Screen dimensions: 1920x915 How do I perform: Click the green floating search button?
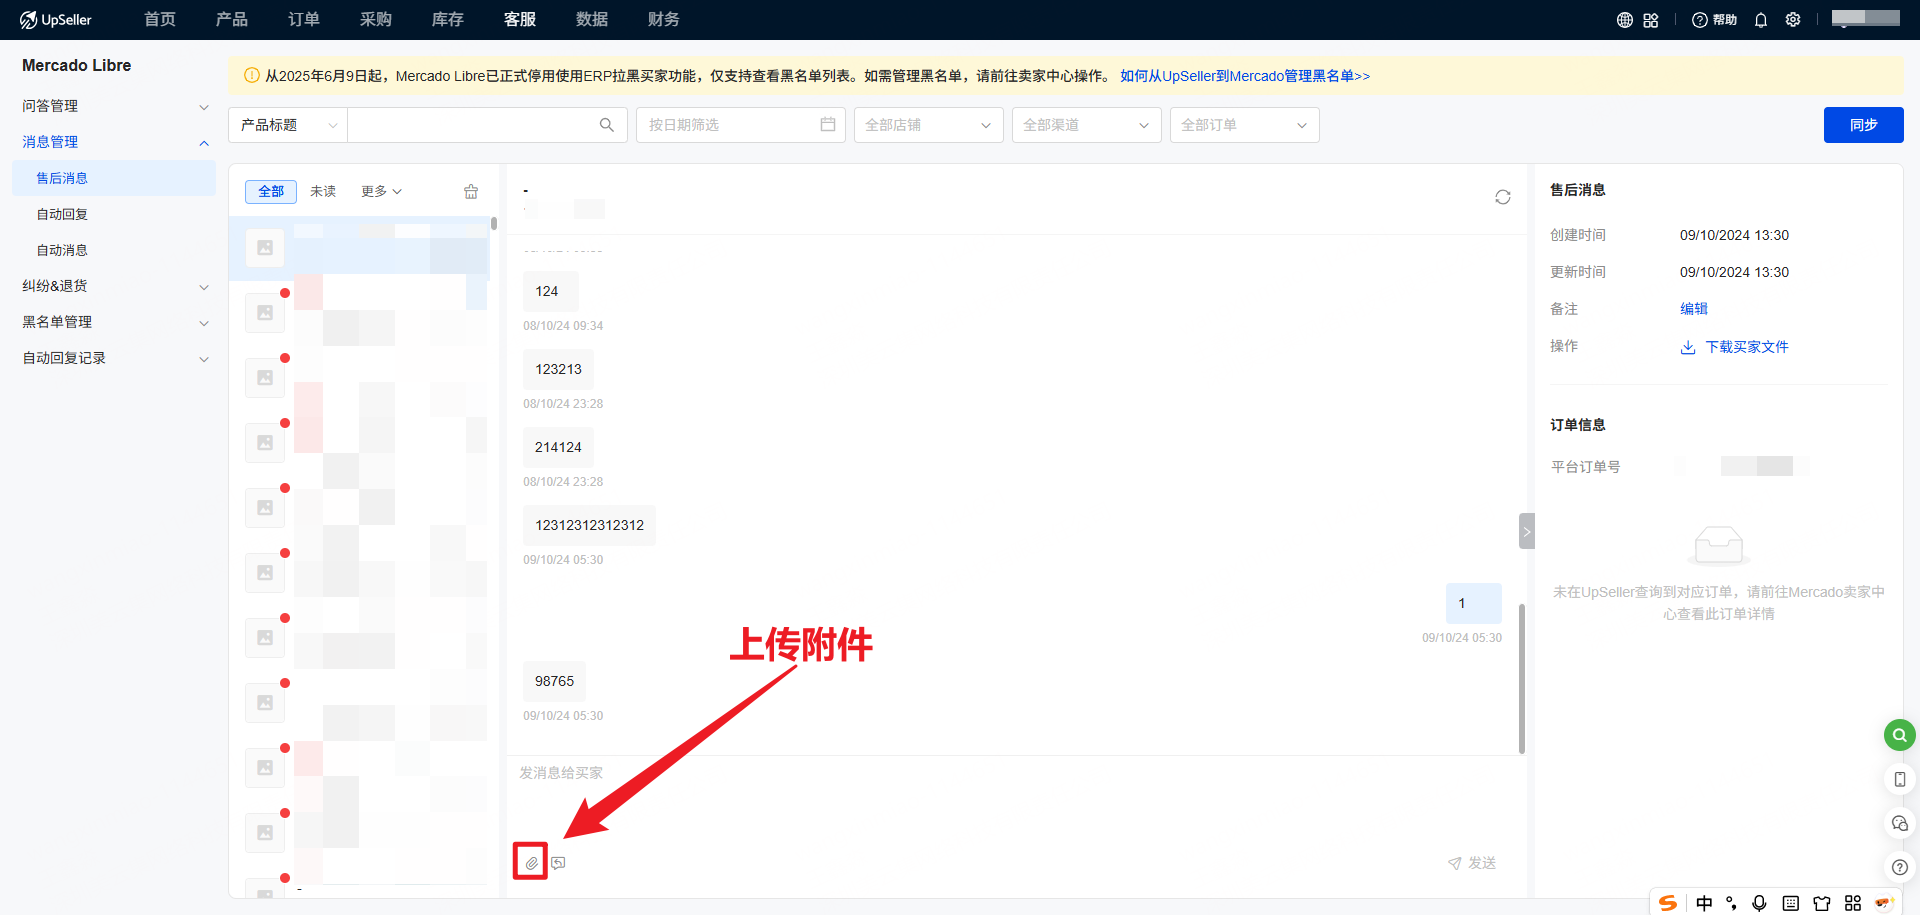pyautogui.click(x=1899, y=735)
